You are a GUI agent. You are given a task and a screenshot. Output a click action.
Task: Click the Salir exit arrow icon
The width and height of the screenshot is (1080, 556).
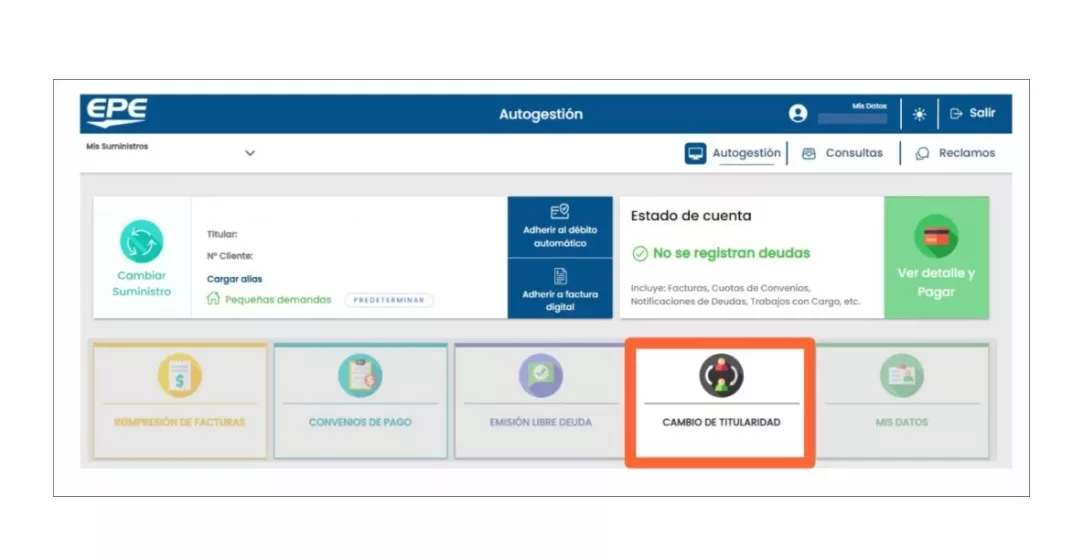(956, 114)
